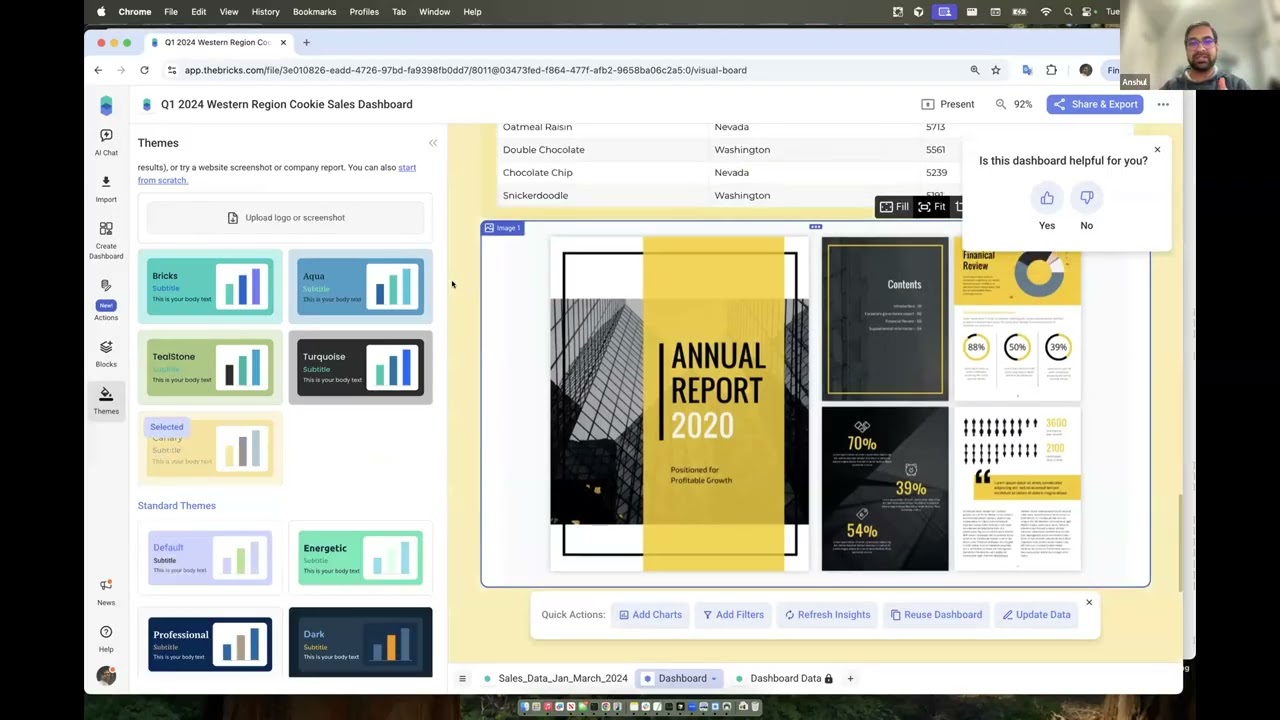Open the AI Chat sidebar icon
1280x720 pixels.
(x=106, y=135)
